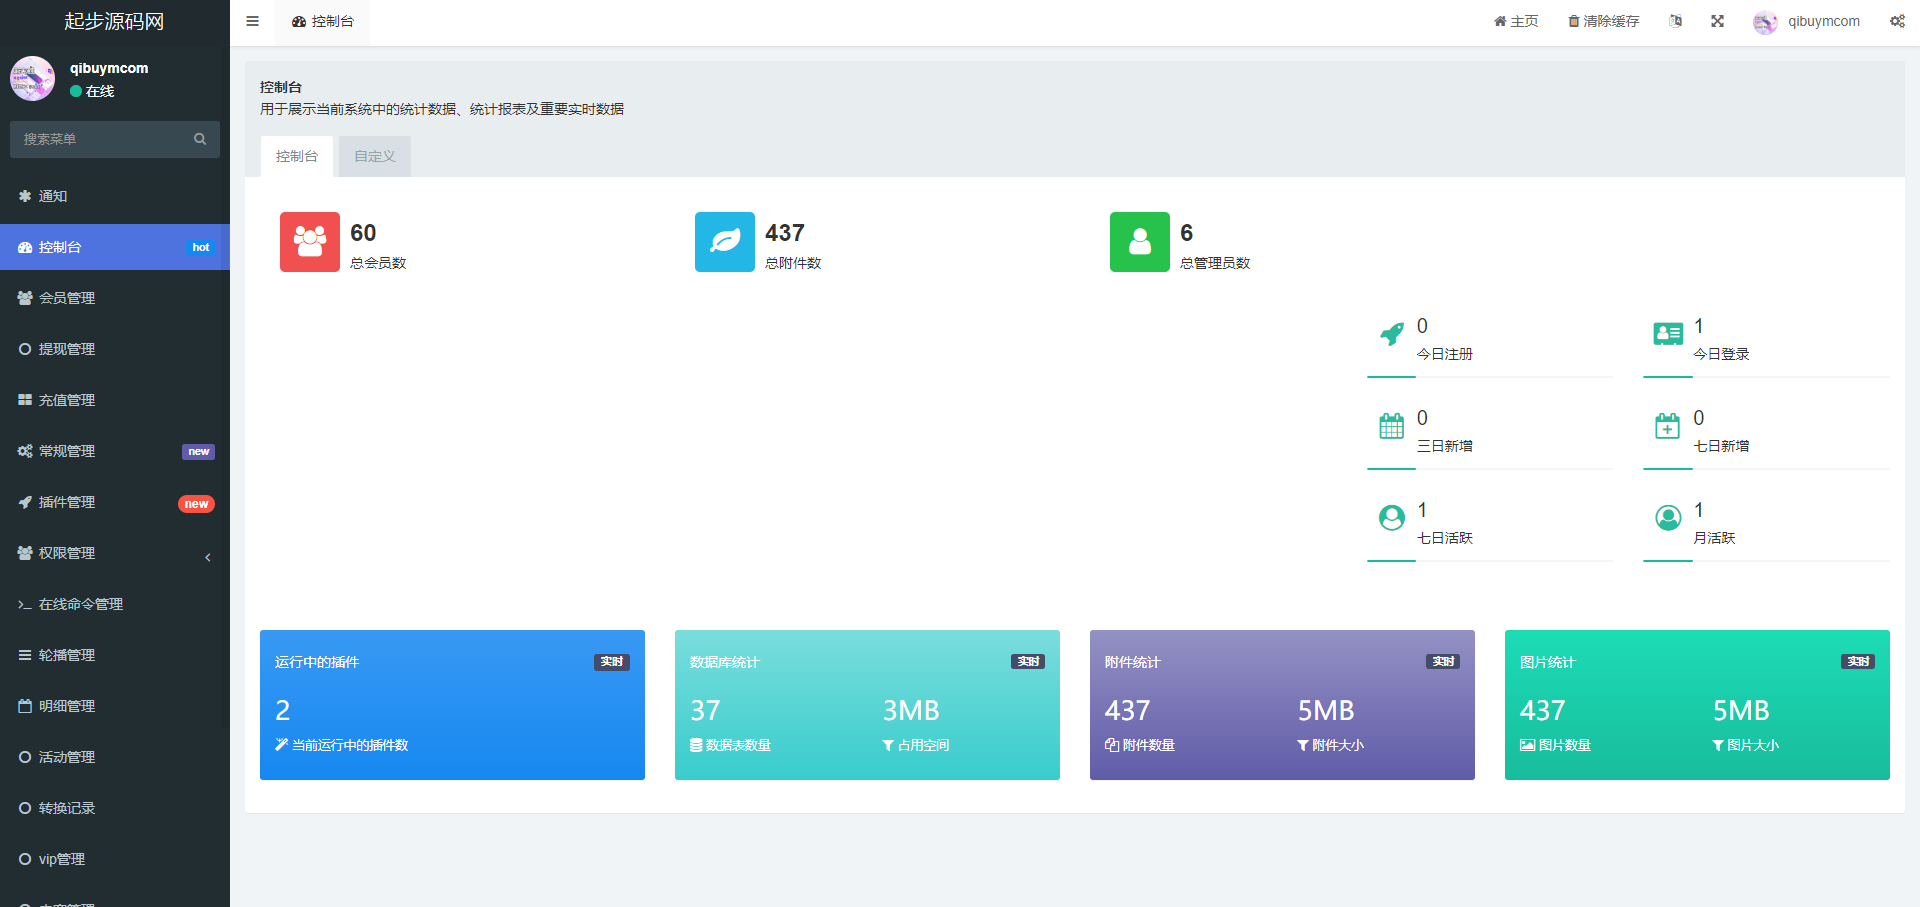The width and height of the screenshot is (1920, 907).
Task: Click the red new badge on 插件管理
Action: click(196, 504)
